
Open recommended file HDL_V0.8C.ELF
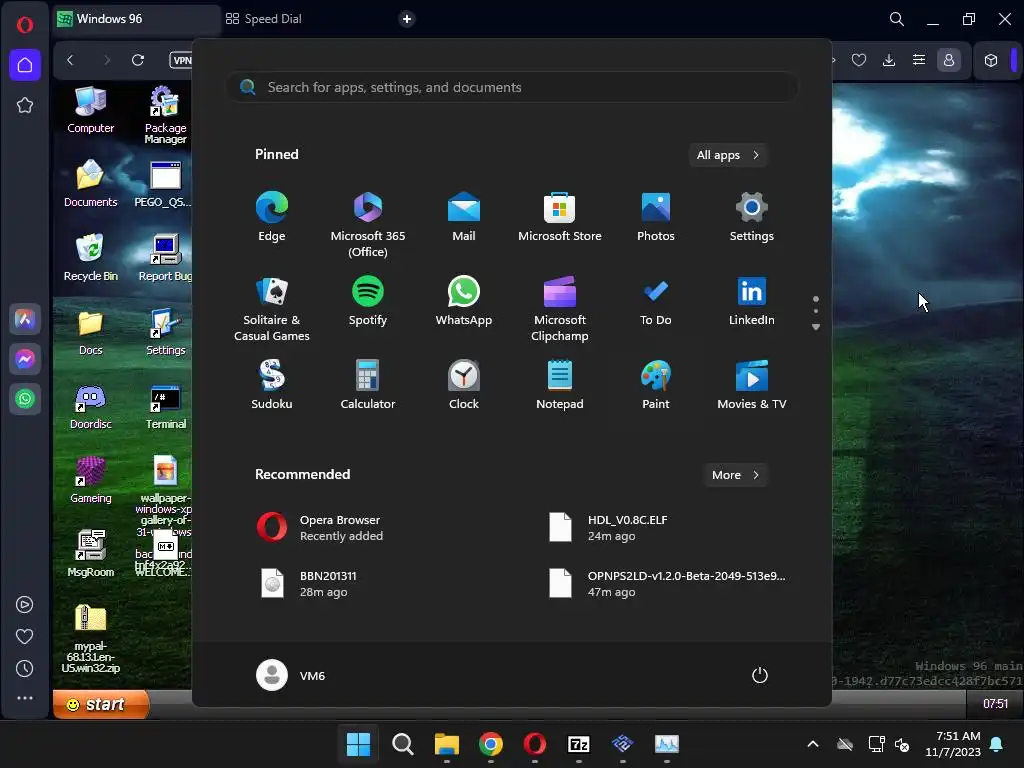(626, 528)
